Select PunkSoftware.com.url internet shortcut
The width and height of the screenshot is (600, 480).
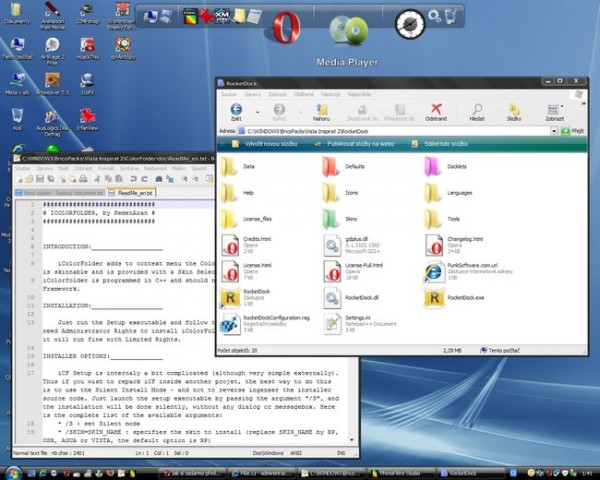468,271
